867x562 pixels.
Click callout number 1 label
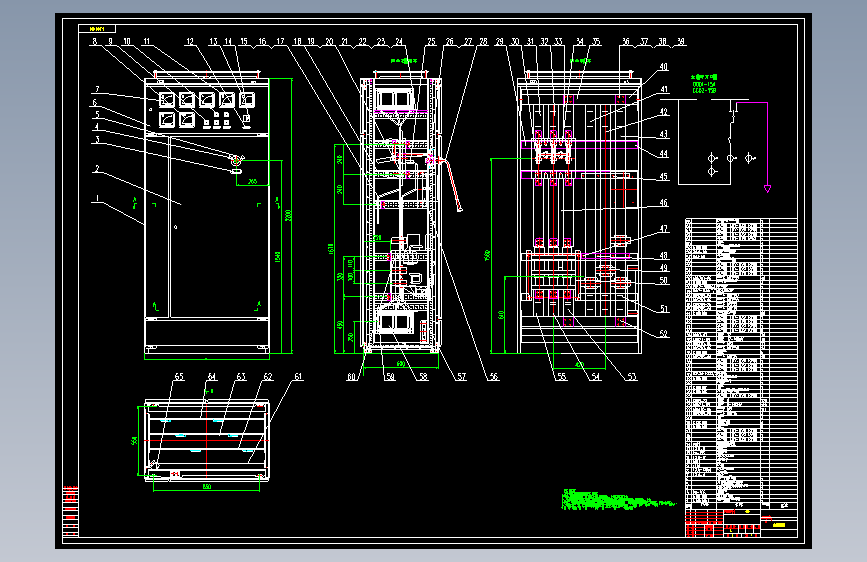point(97,198)
